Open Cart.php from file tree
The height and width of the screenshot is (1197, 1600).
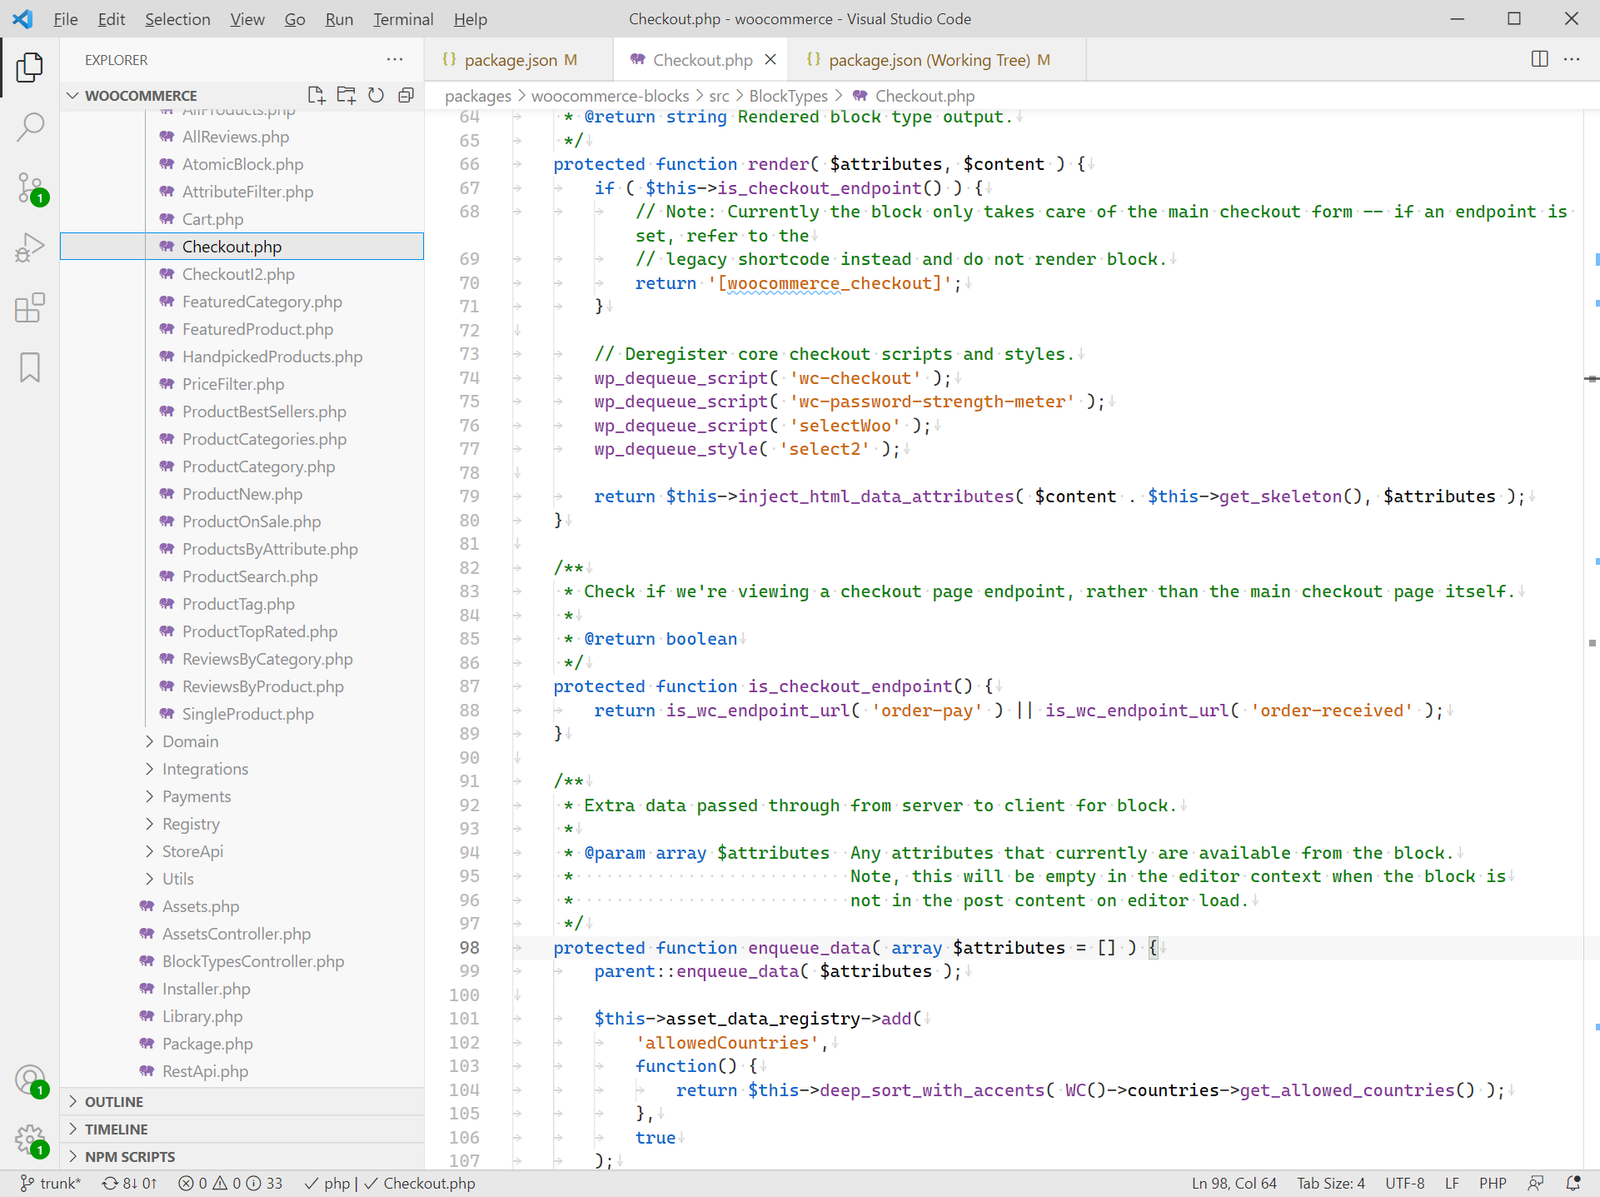(212, 219)
